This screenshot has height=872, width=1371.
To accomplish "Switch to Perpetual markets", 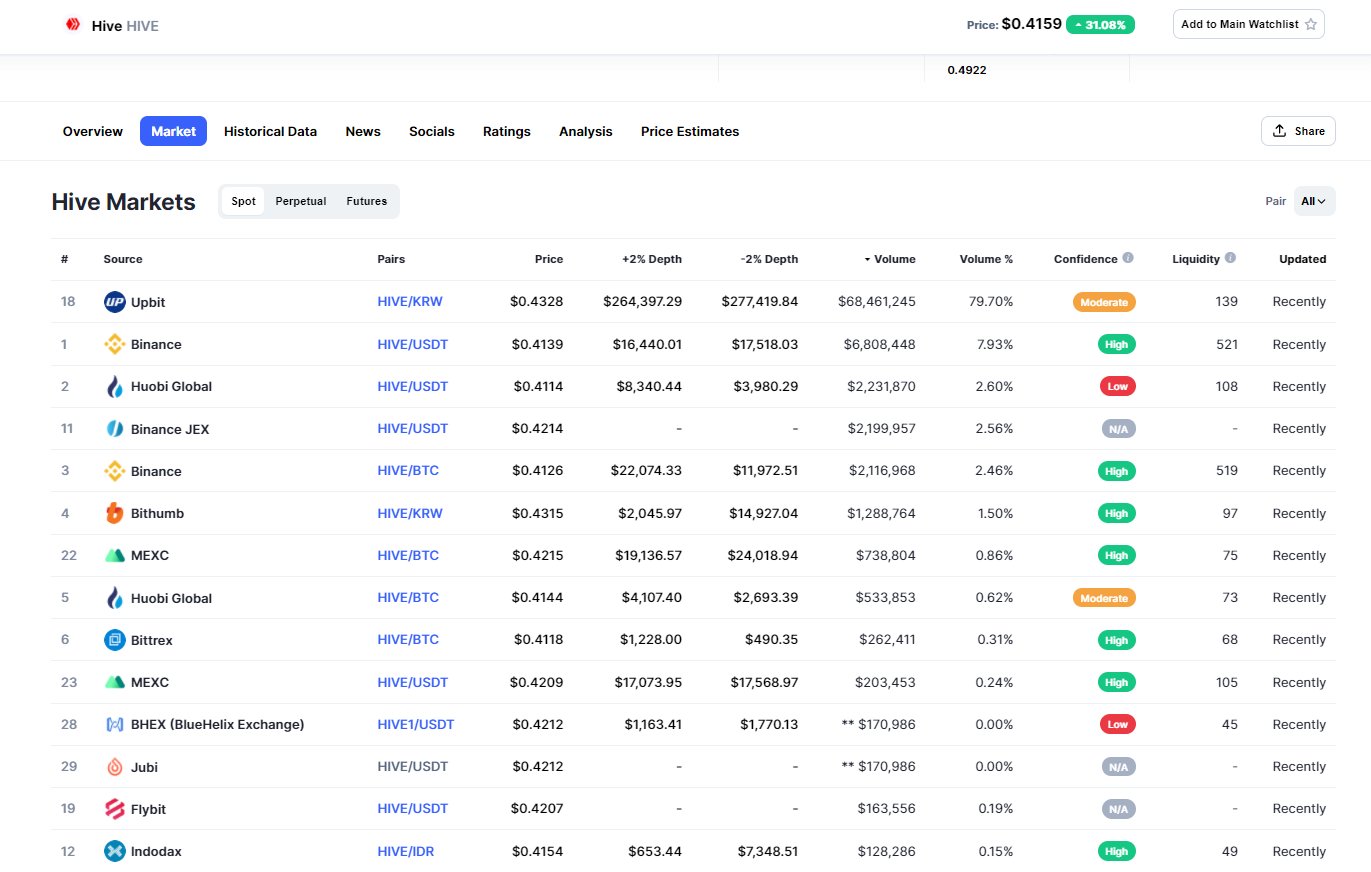I will [301, 201].
